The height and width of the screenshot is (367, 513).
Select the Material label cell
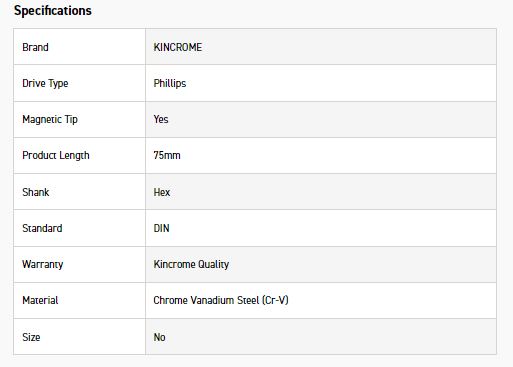[x=79, y=301]
